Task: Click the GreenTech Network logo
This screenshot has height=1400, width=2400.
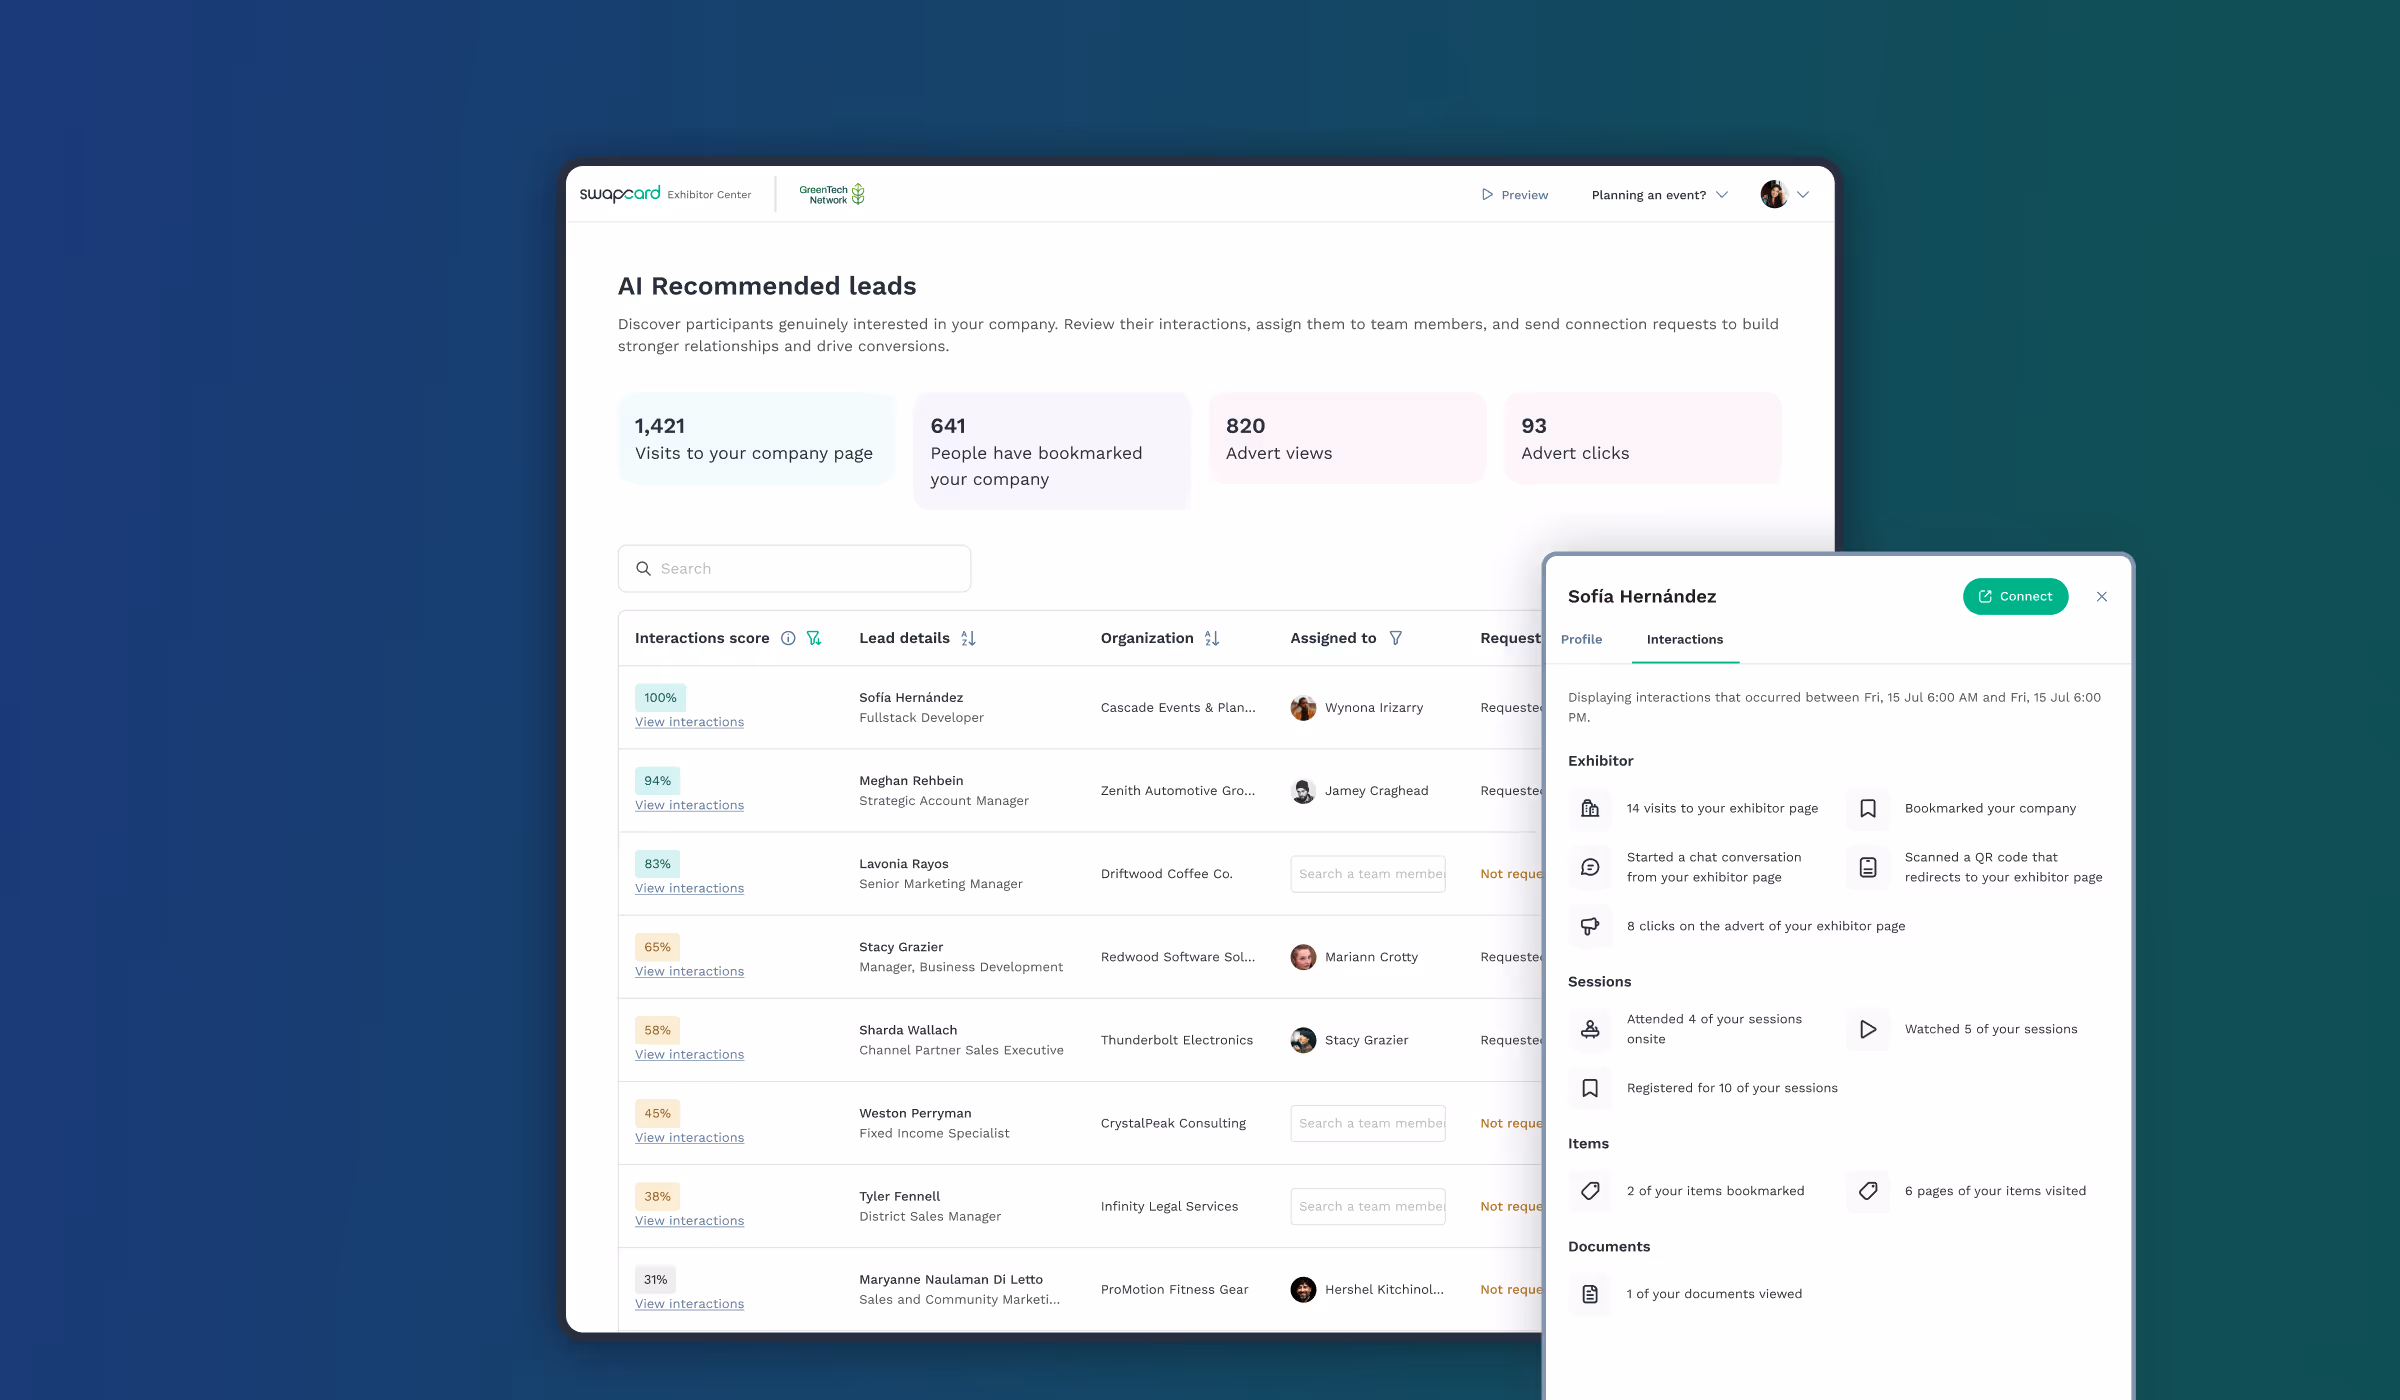Action: click(x=832, y=194)
